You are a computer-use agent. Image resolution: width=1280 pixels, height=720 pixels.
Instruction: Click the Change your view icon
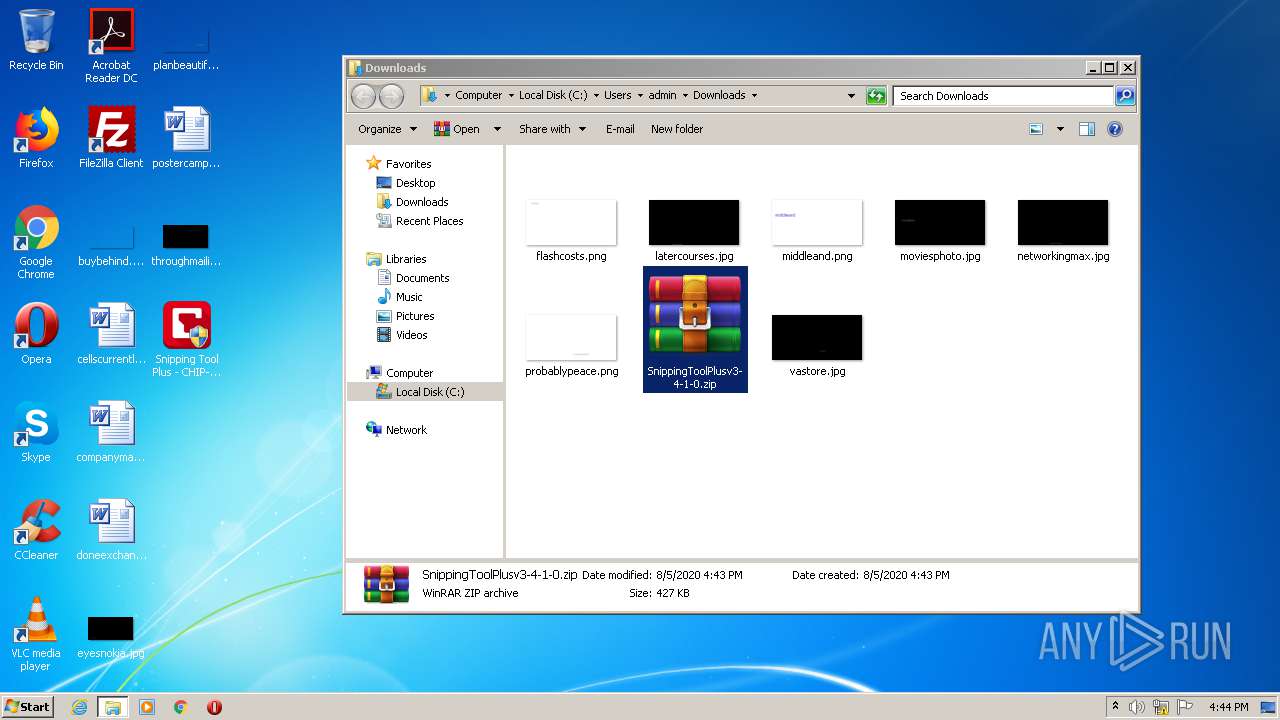click(x=1036, y=129)
